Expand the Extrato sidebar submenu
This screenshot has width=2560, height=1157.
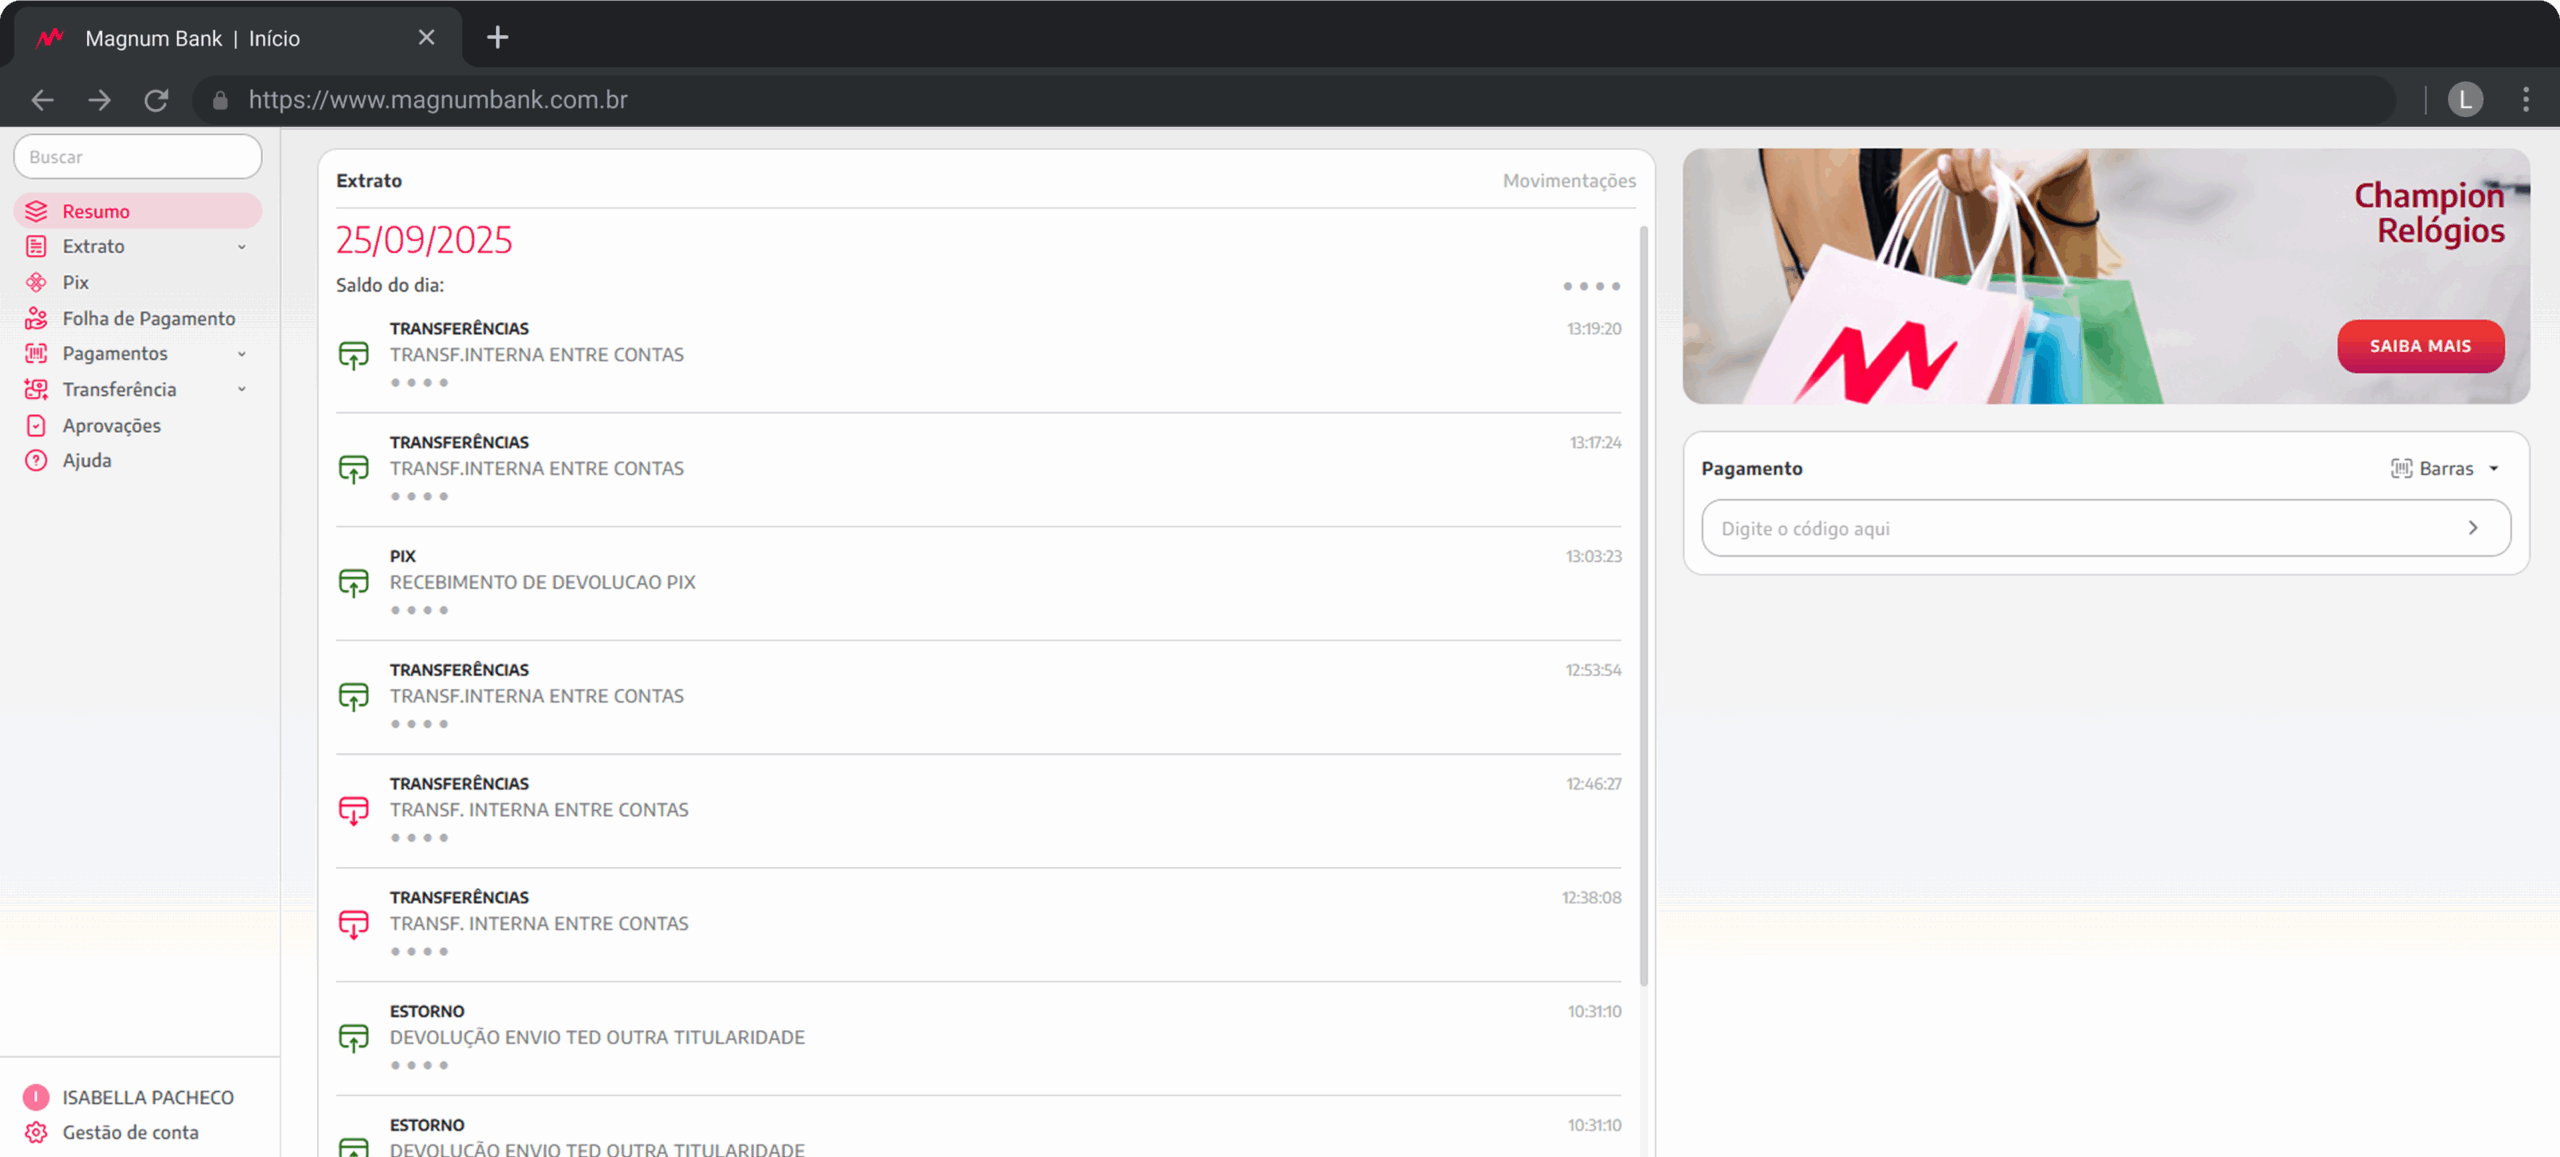241,247
